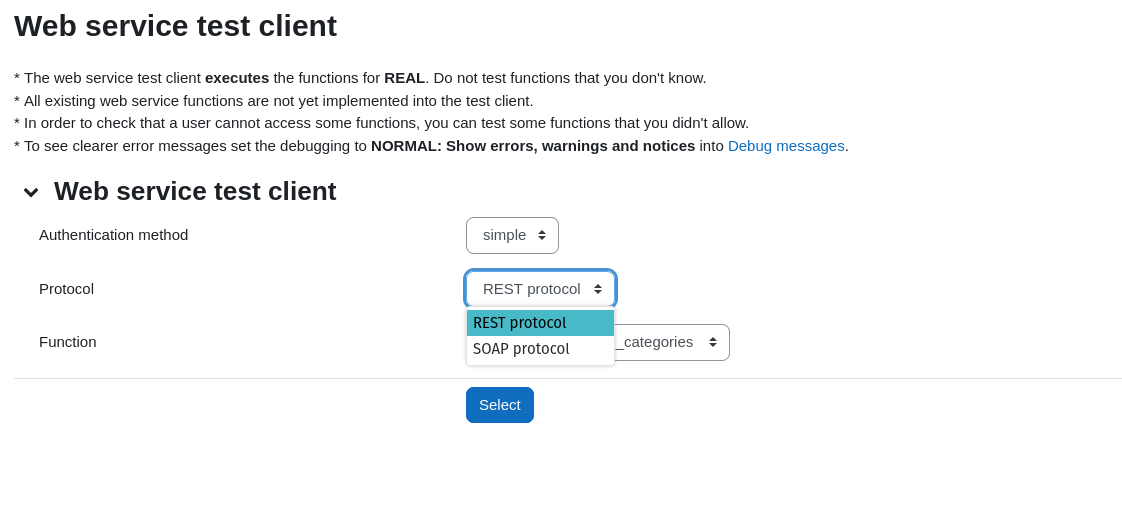Click the Protocol select box showing REST protocol

click(x=540, y=289)
